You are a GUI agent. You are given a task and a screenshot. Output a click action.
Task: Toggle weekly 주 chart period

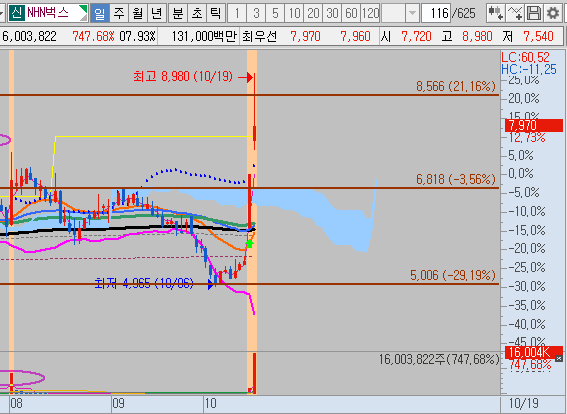(119, 13)
